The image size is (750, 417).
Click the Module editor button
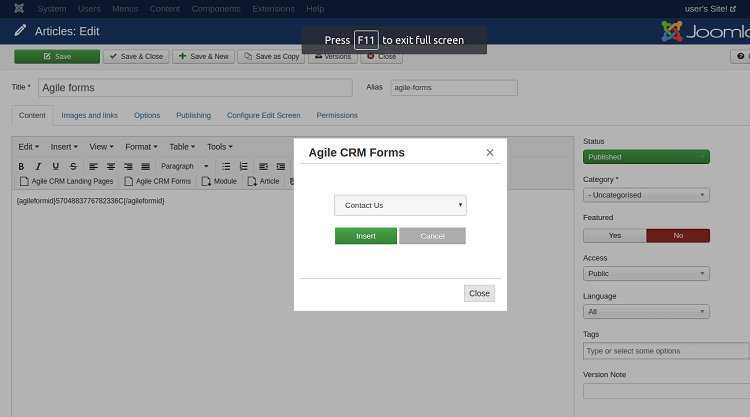click(x=220, y=181)
